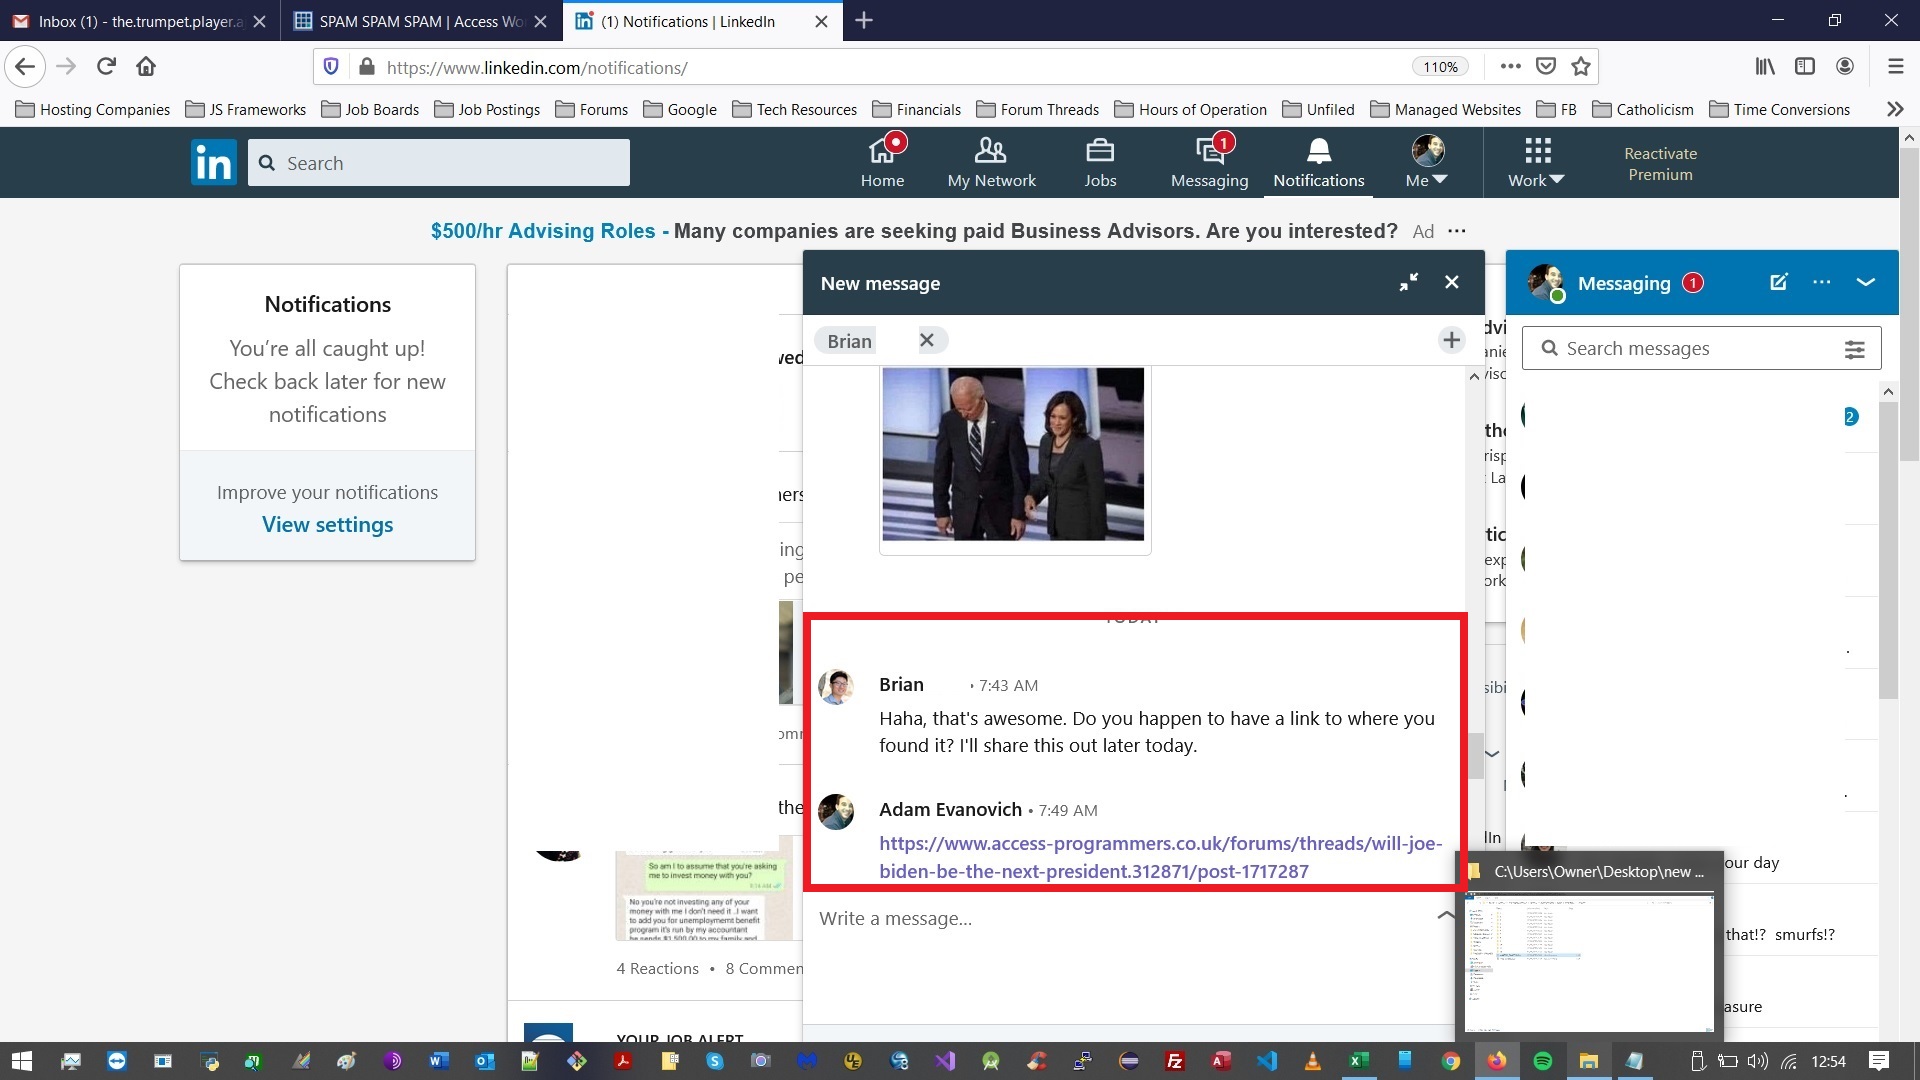Open ad options ellipsis menu
The image size is (1920, 1080).
click(x=1457, y=231)
